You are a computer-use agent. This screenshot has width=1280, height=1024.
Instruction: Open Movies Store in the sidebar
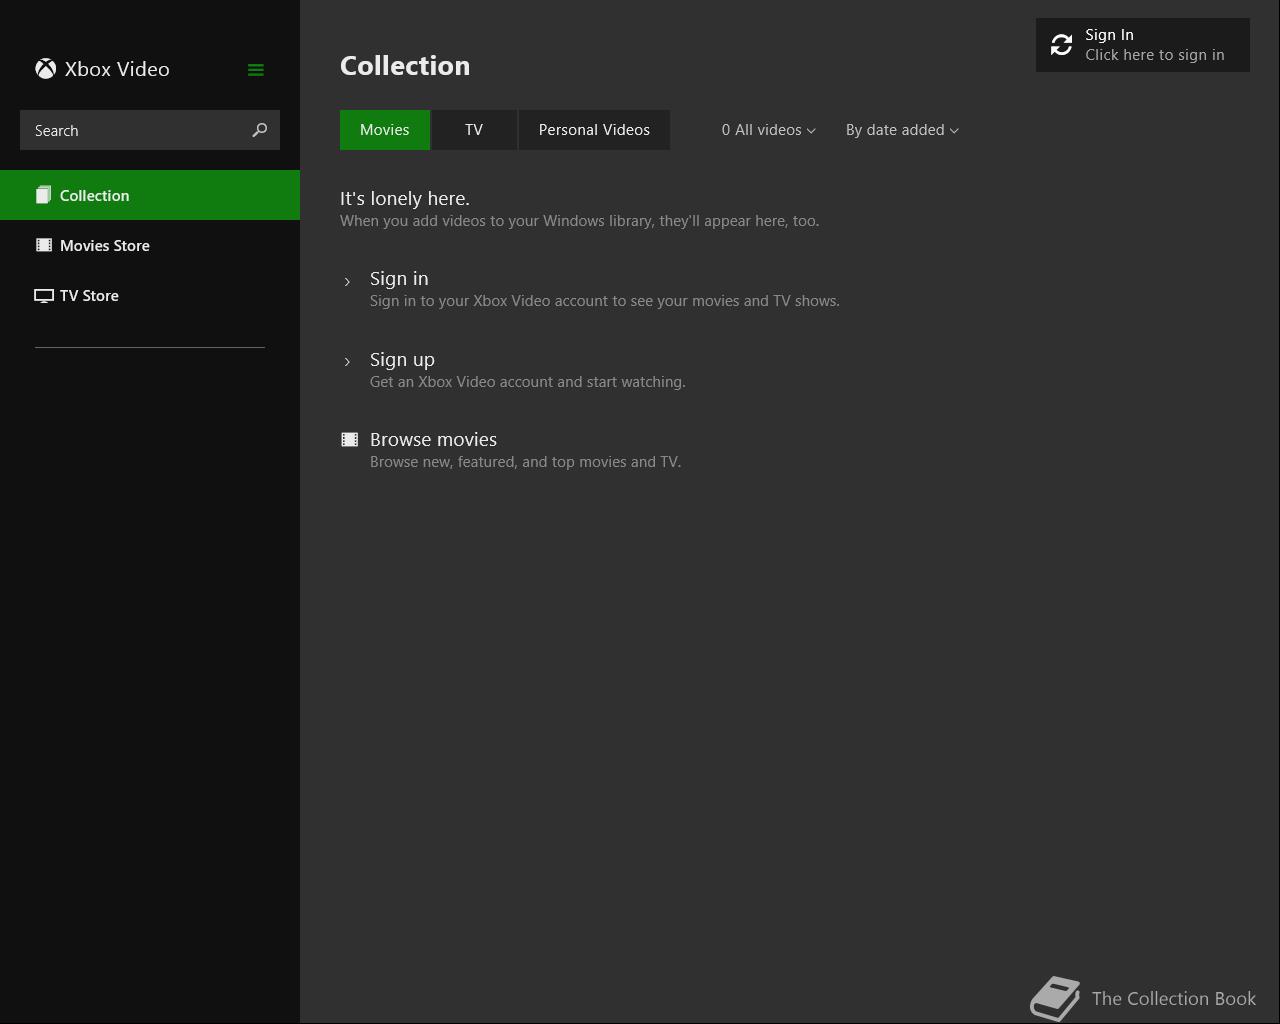coord(150,245)
